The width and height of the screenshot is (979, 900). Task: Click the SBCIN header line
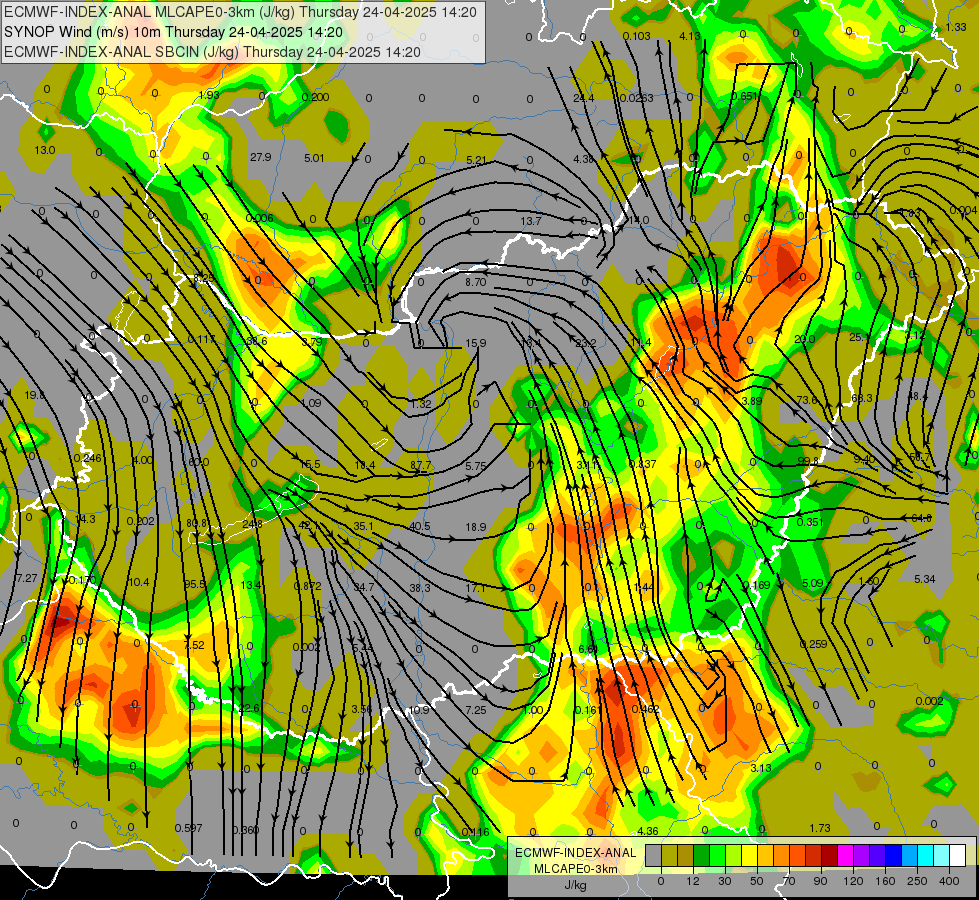pos(212,52)
